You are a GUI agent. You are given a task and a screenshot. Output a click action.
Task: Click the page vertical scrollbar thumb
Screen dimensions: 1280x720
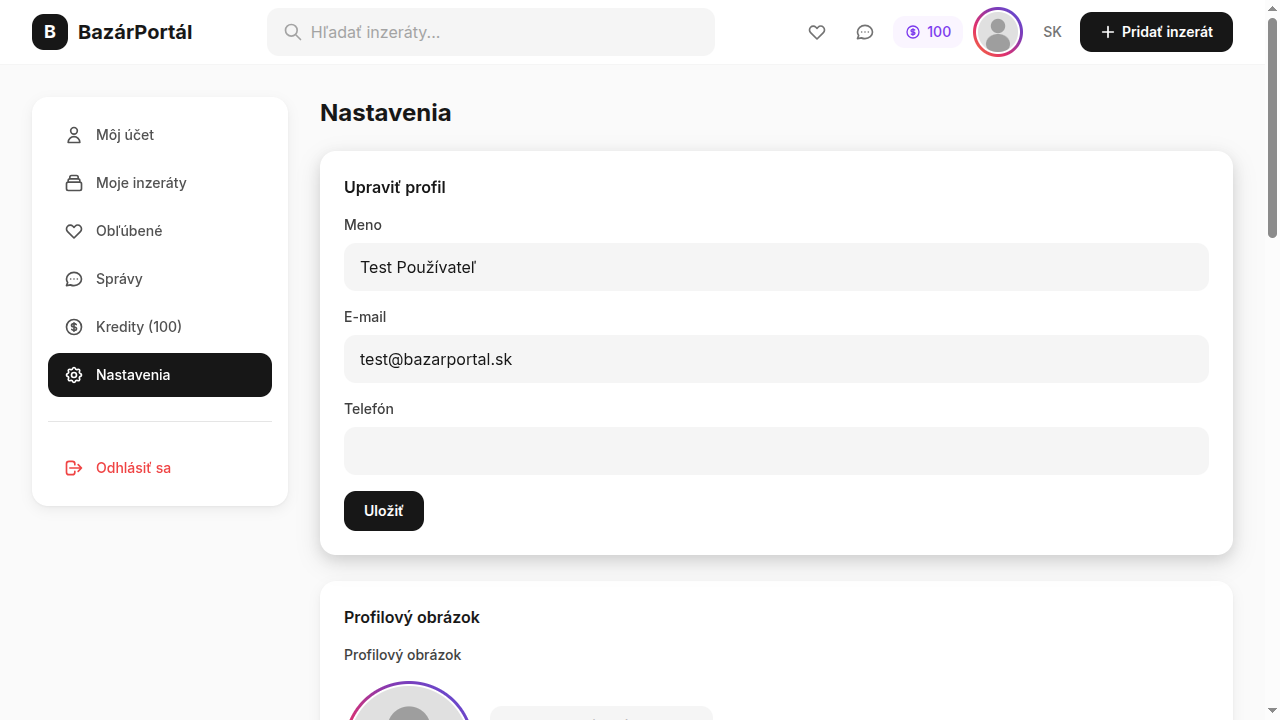point(1272,128)
